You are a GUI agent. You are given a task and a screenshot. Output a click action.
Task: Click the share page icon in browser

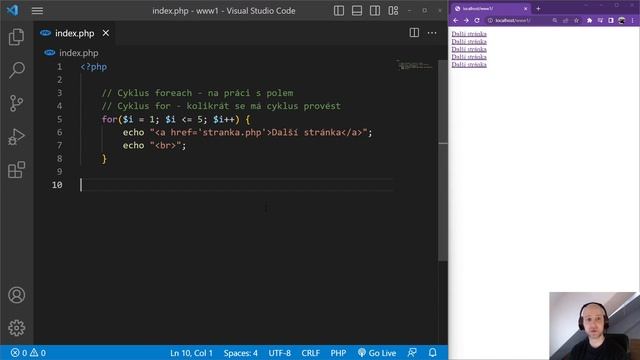pyautogui.click(x=565, y=20)
